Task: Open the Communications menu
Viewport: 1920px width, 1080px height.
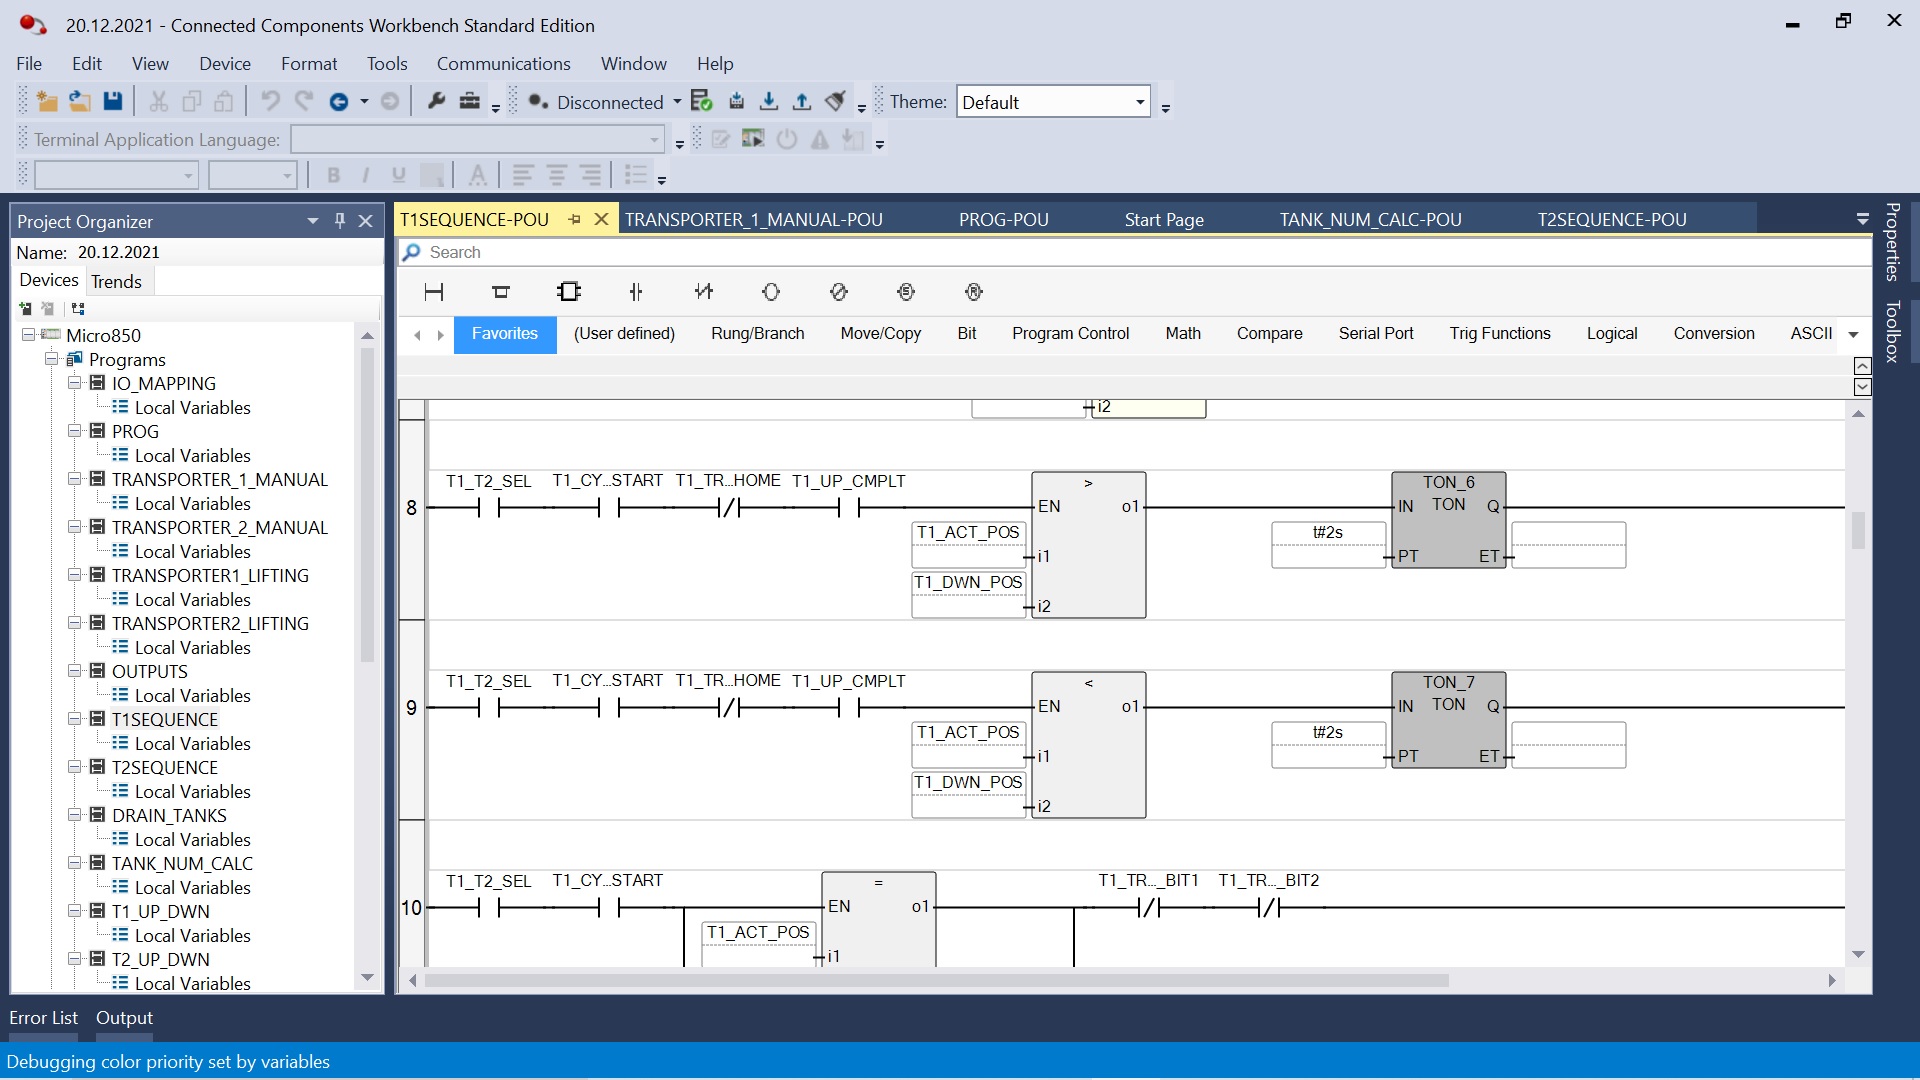Action: (x=503, y=63)
